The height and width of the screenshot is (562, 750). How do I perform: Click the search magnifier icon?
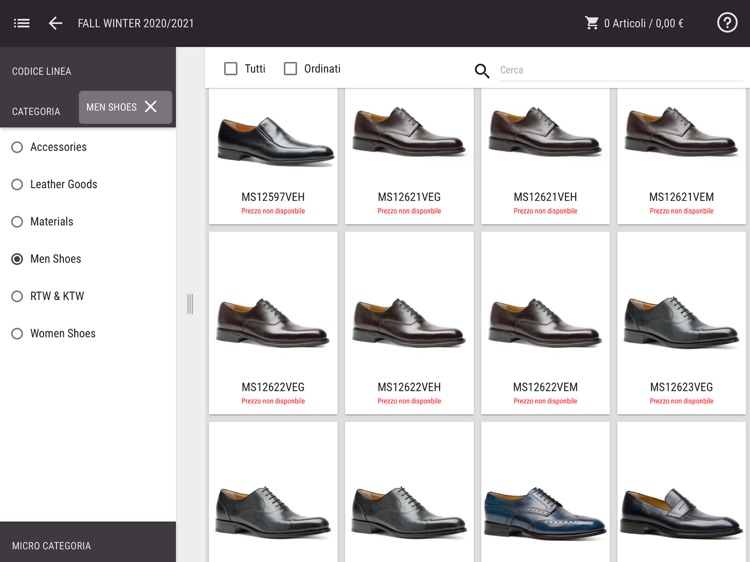(482, 71)
